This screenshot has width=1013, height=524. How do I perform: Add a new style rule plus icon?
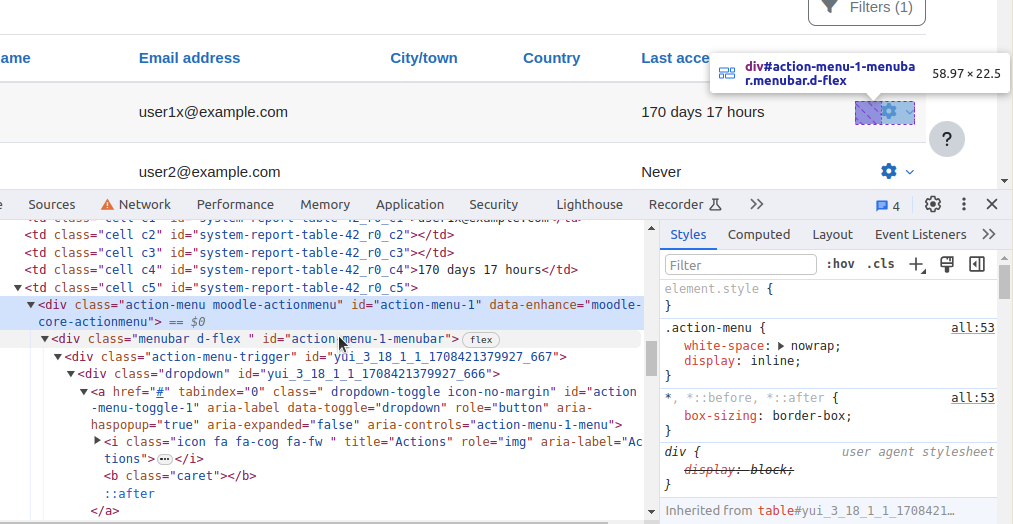click(916, 264)
